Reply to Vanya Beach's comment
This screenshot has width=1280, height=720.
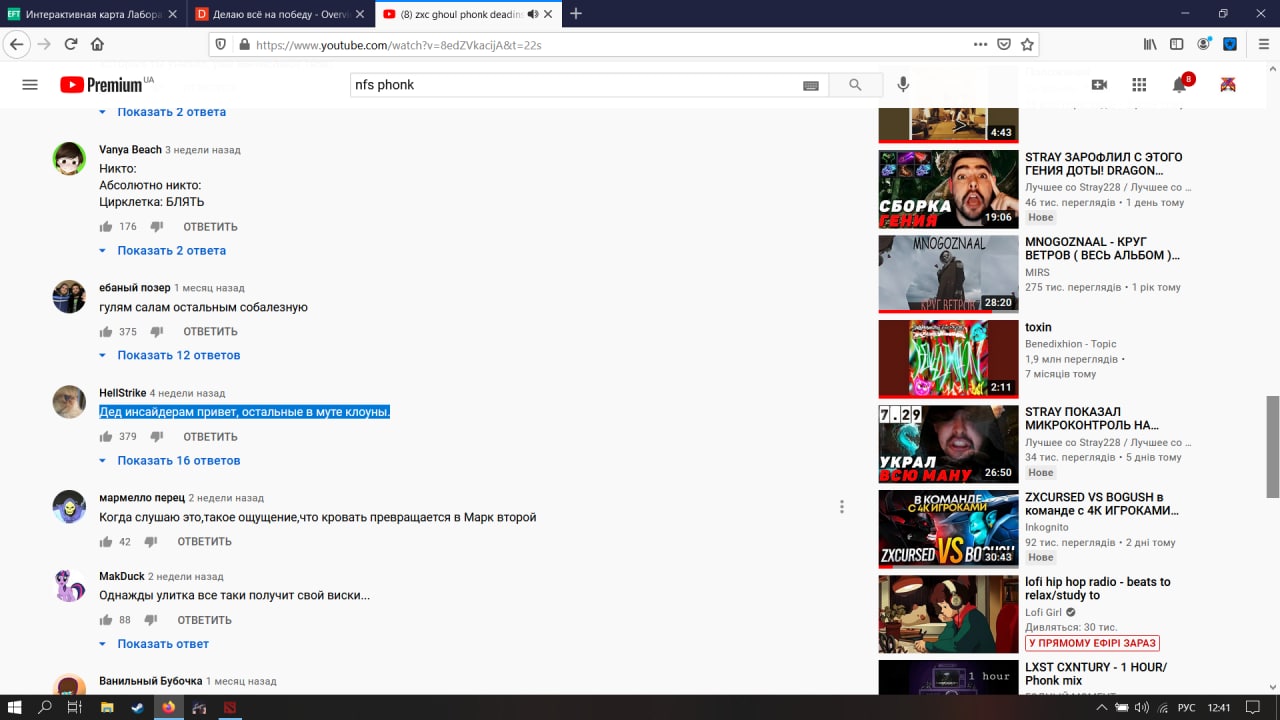(x=210, y=227)
